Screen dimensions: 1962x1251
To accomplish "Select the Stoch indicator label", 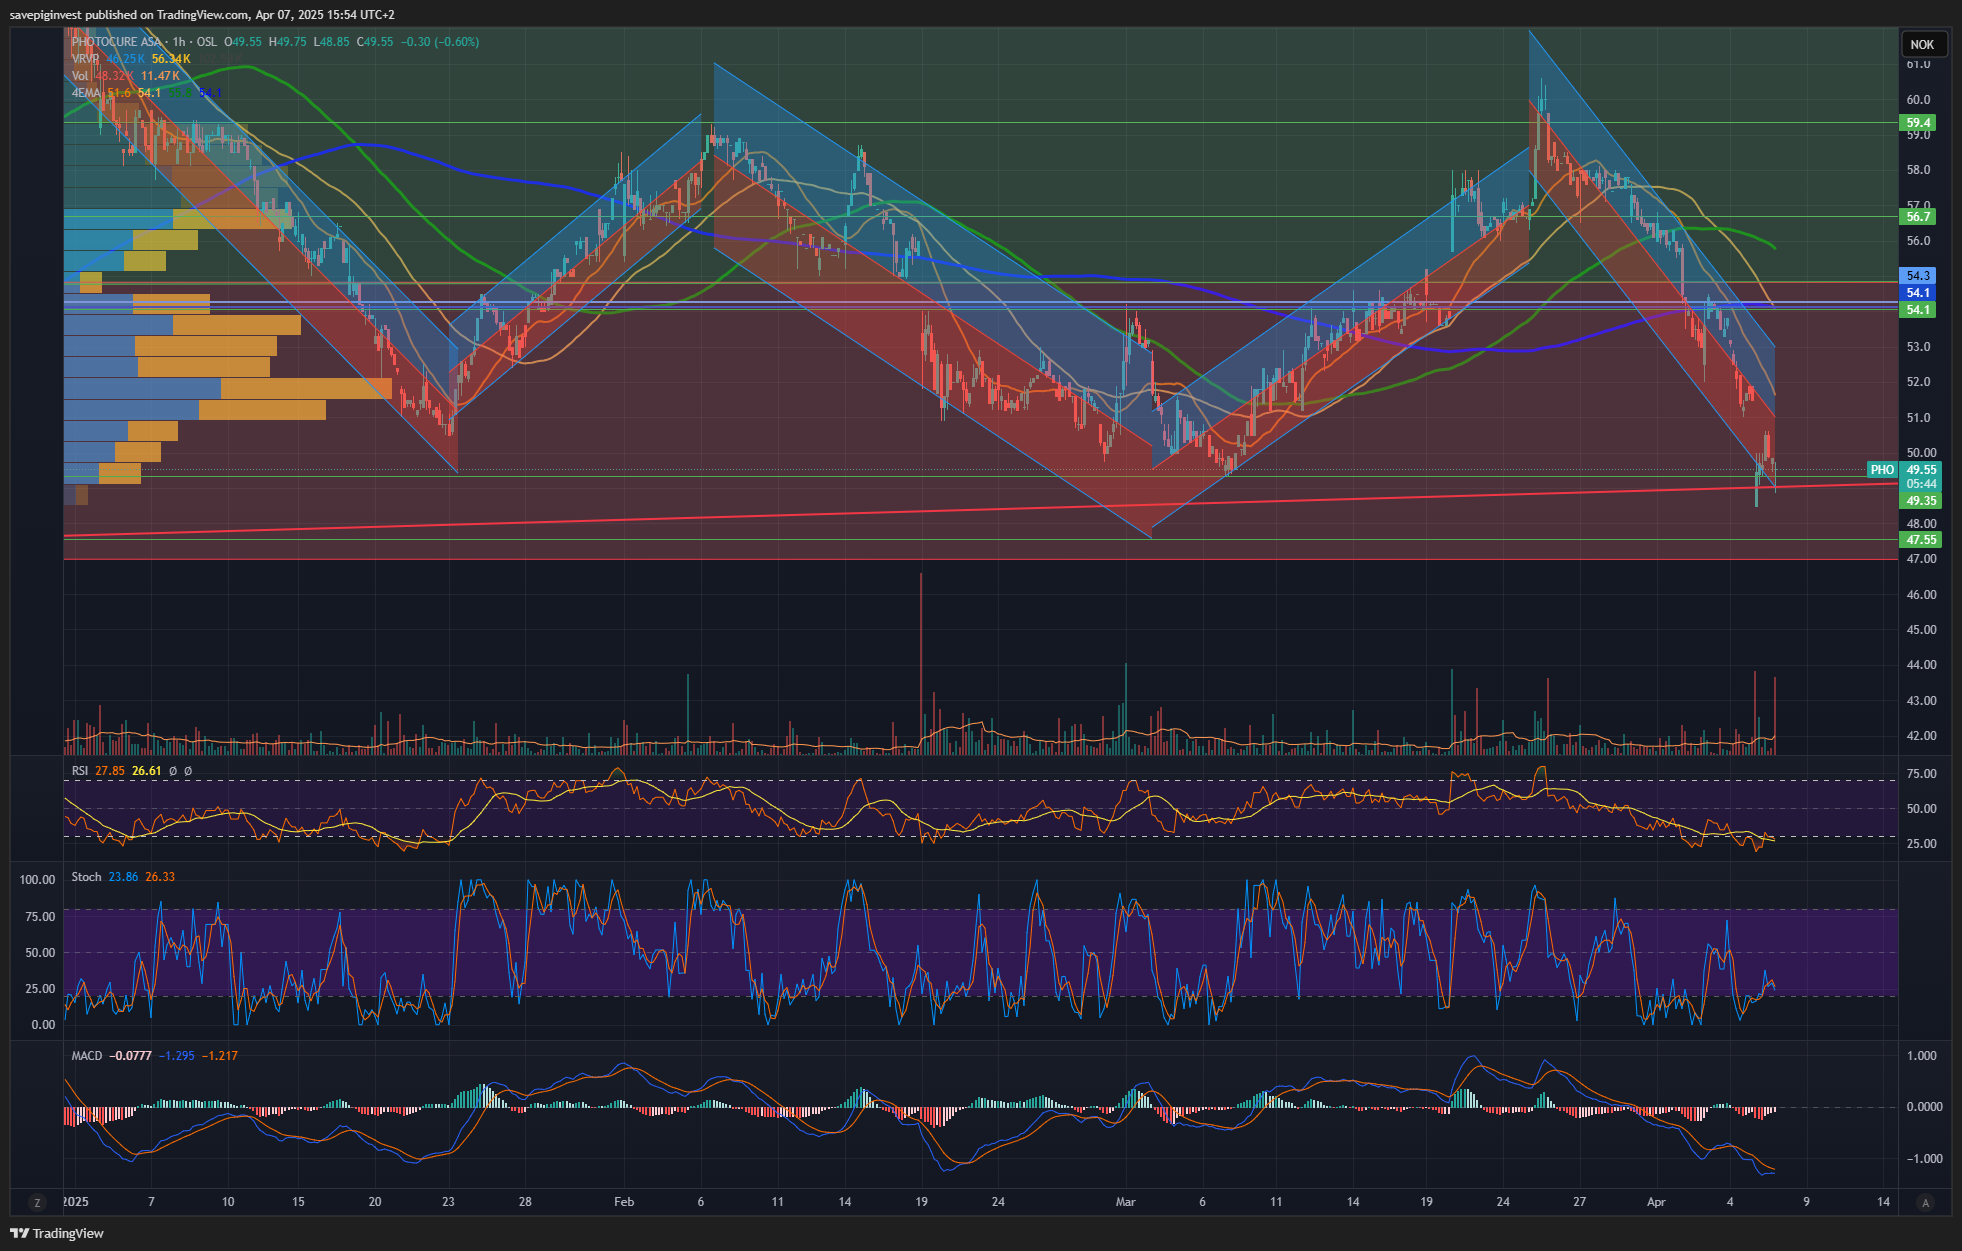I will point(86,877).
